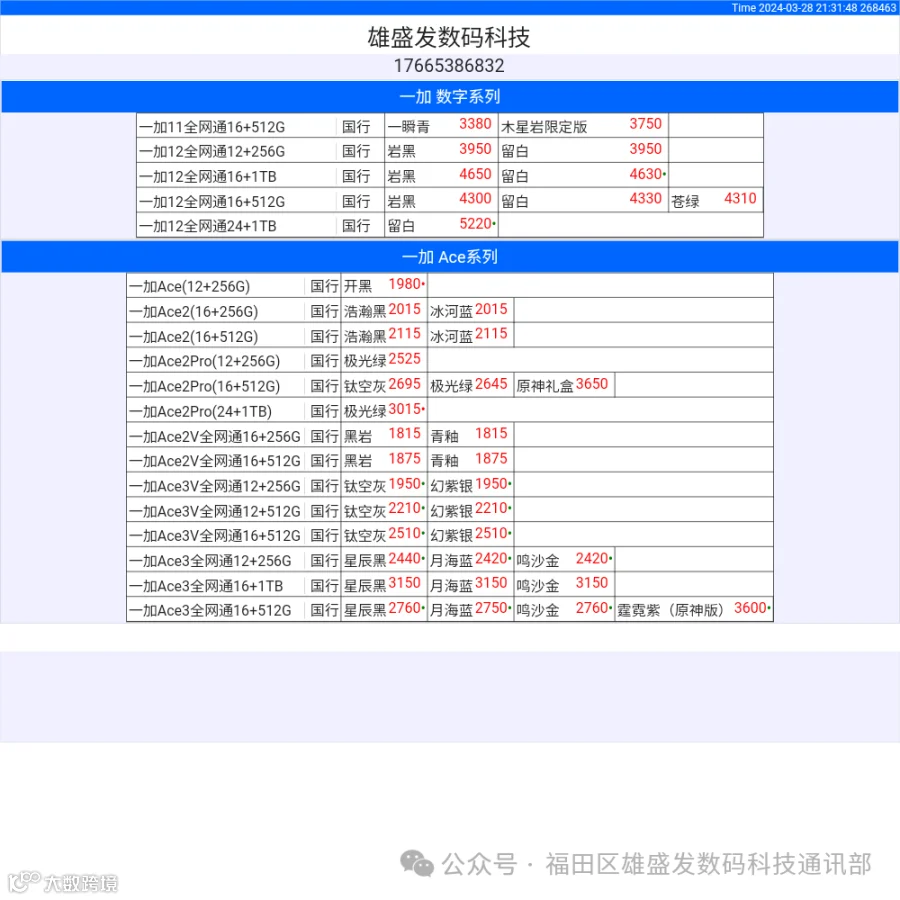Viewport: 900px width, 900px height.
Task: Select the row 一加Ace3V全网通16+512G
Action: click(450, 534)
